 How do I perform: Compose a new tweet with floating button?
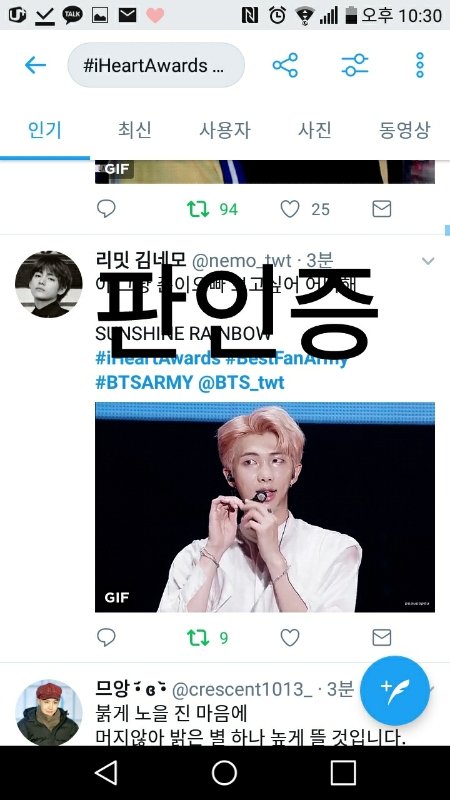(395, 691)
